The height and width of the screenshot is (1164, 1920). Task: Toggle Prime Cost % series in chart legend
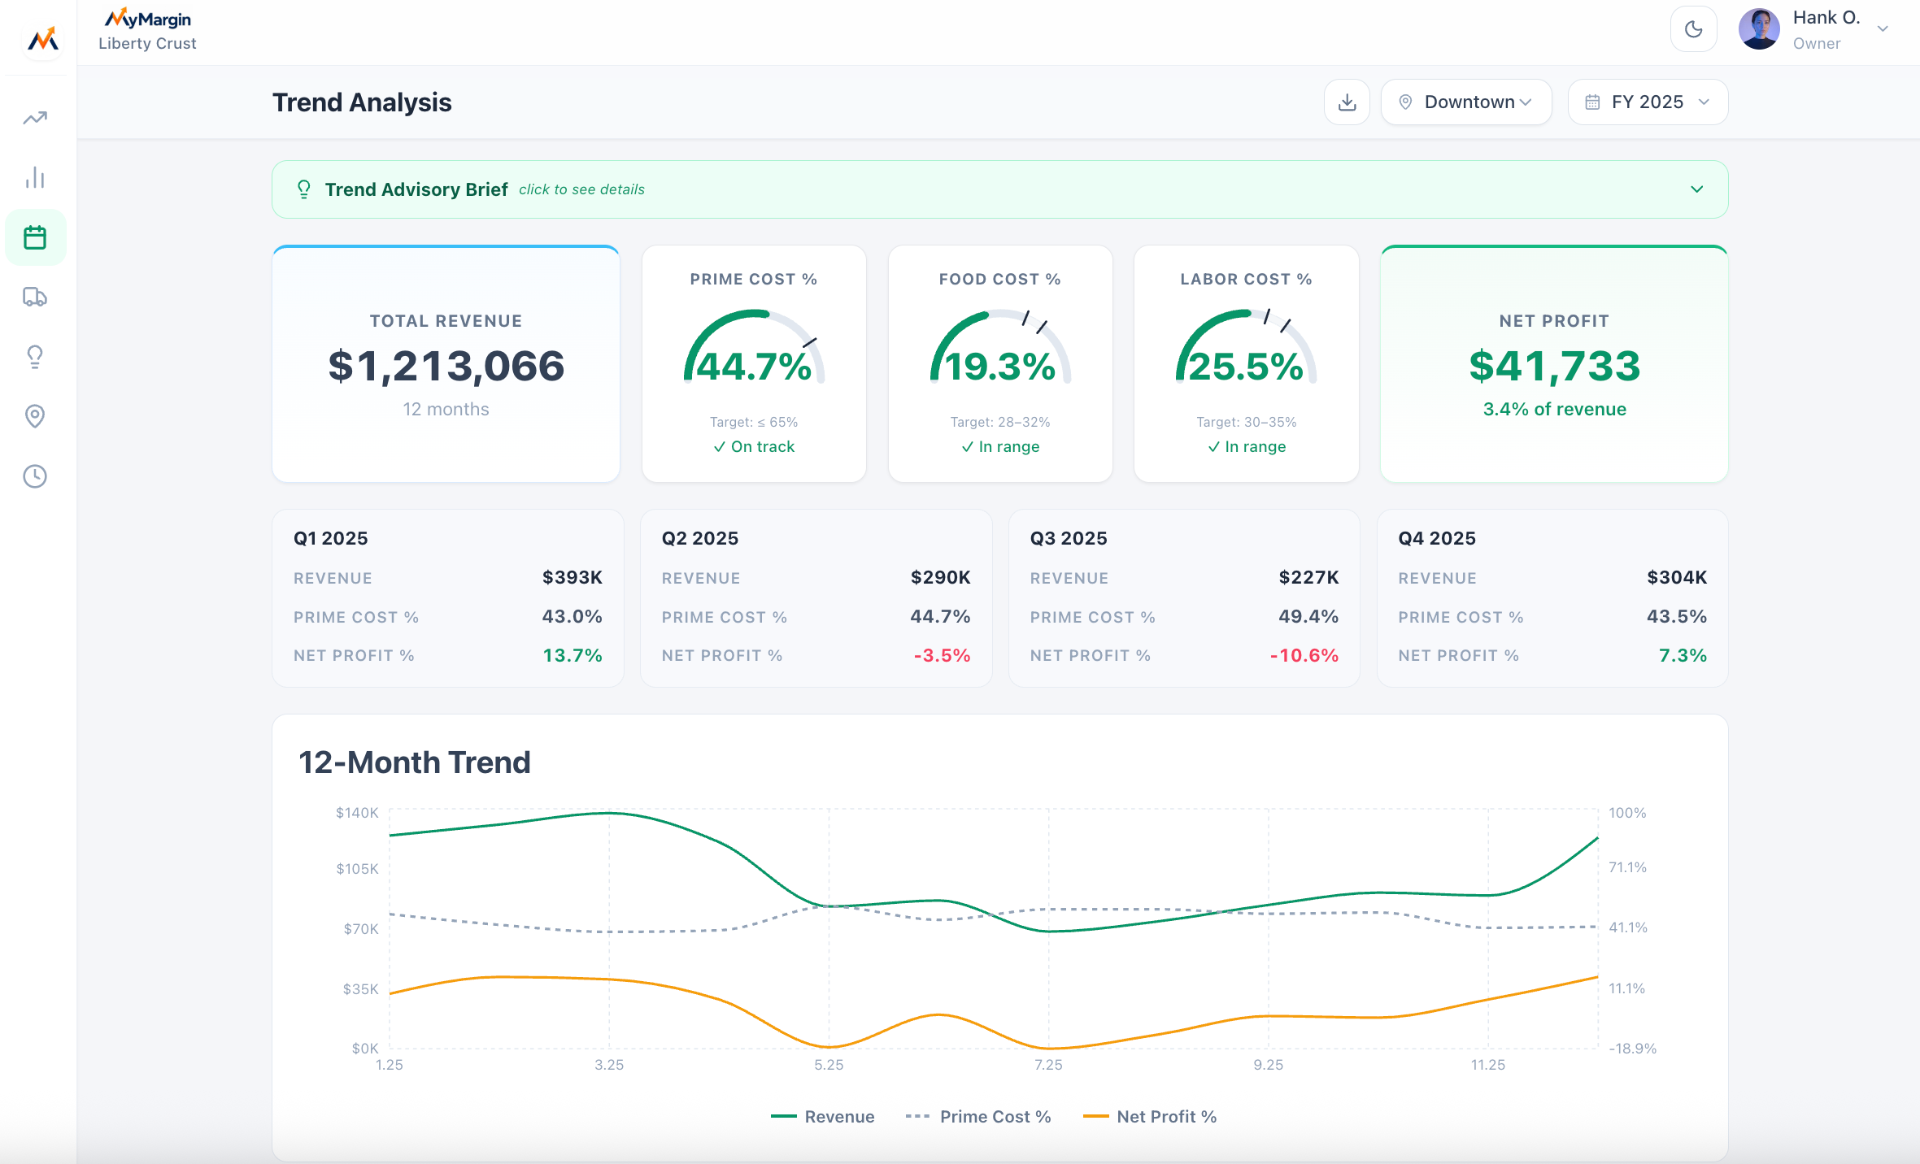[979, 1116]
